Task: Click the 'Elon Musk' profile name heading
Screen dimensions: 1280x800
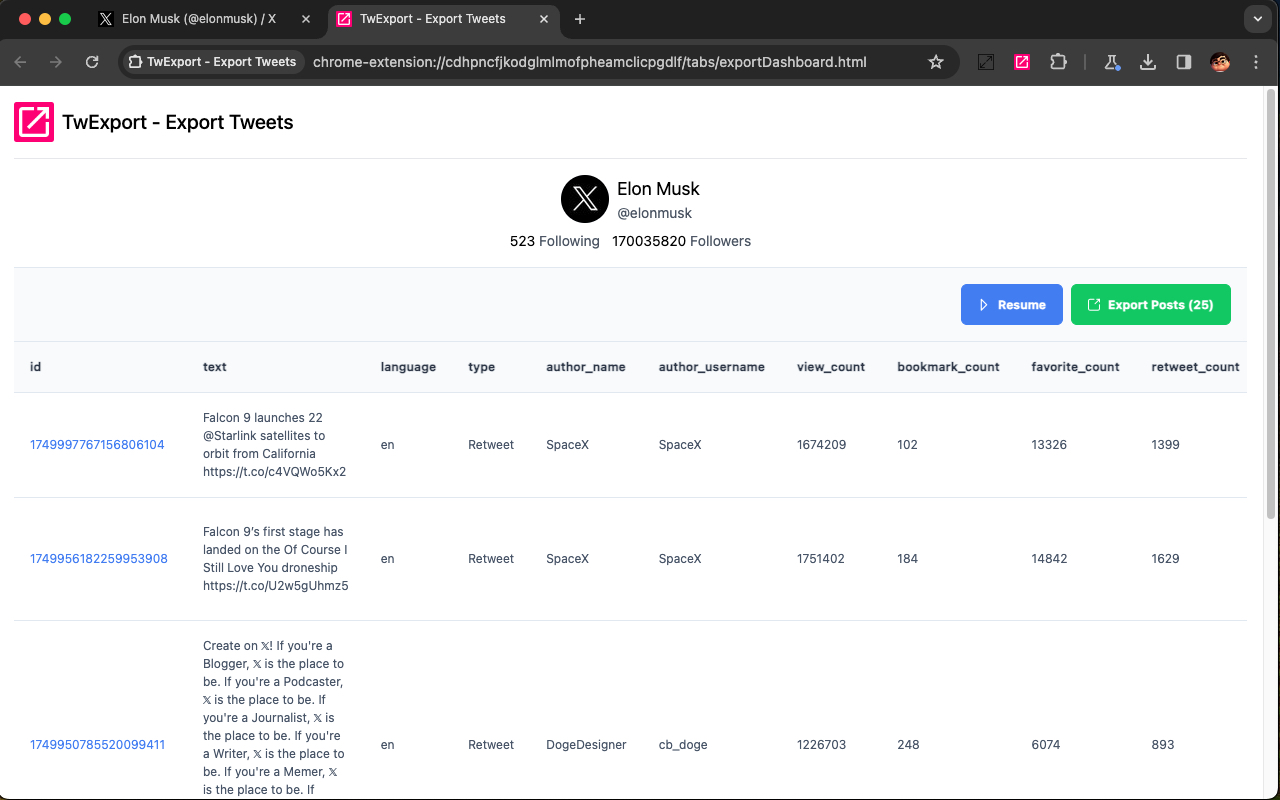Action: point(658,189)
